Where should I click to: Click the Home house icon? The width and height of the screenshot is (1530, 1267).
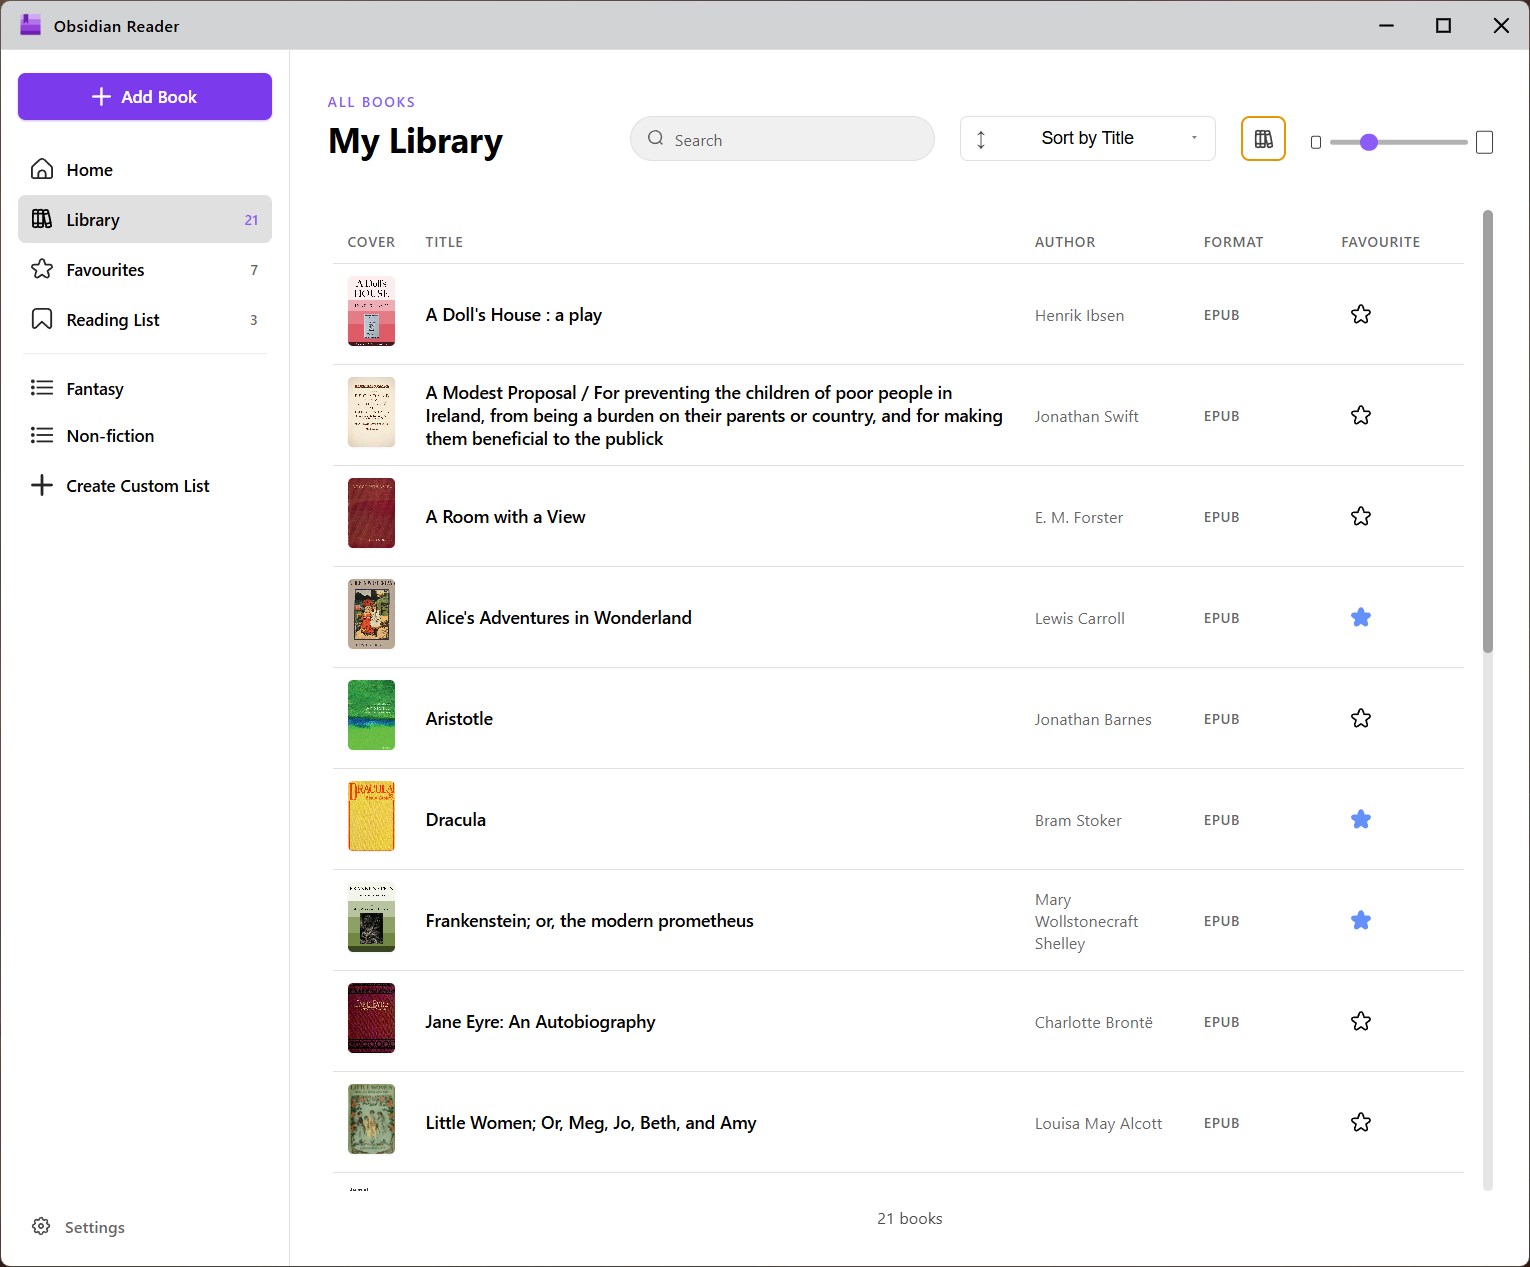point(42,169)
